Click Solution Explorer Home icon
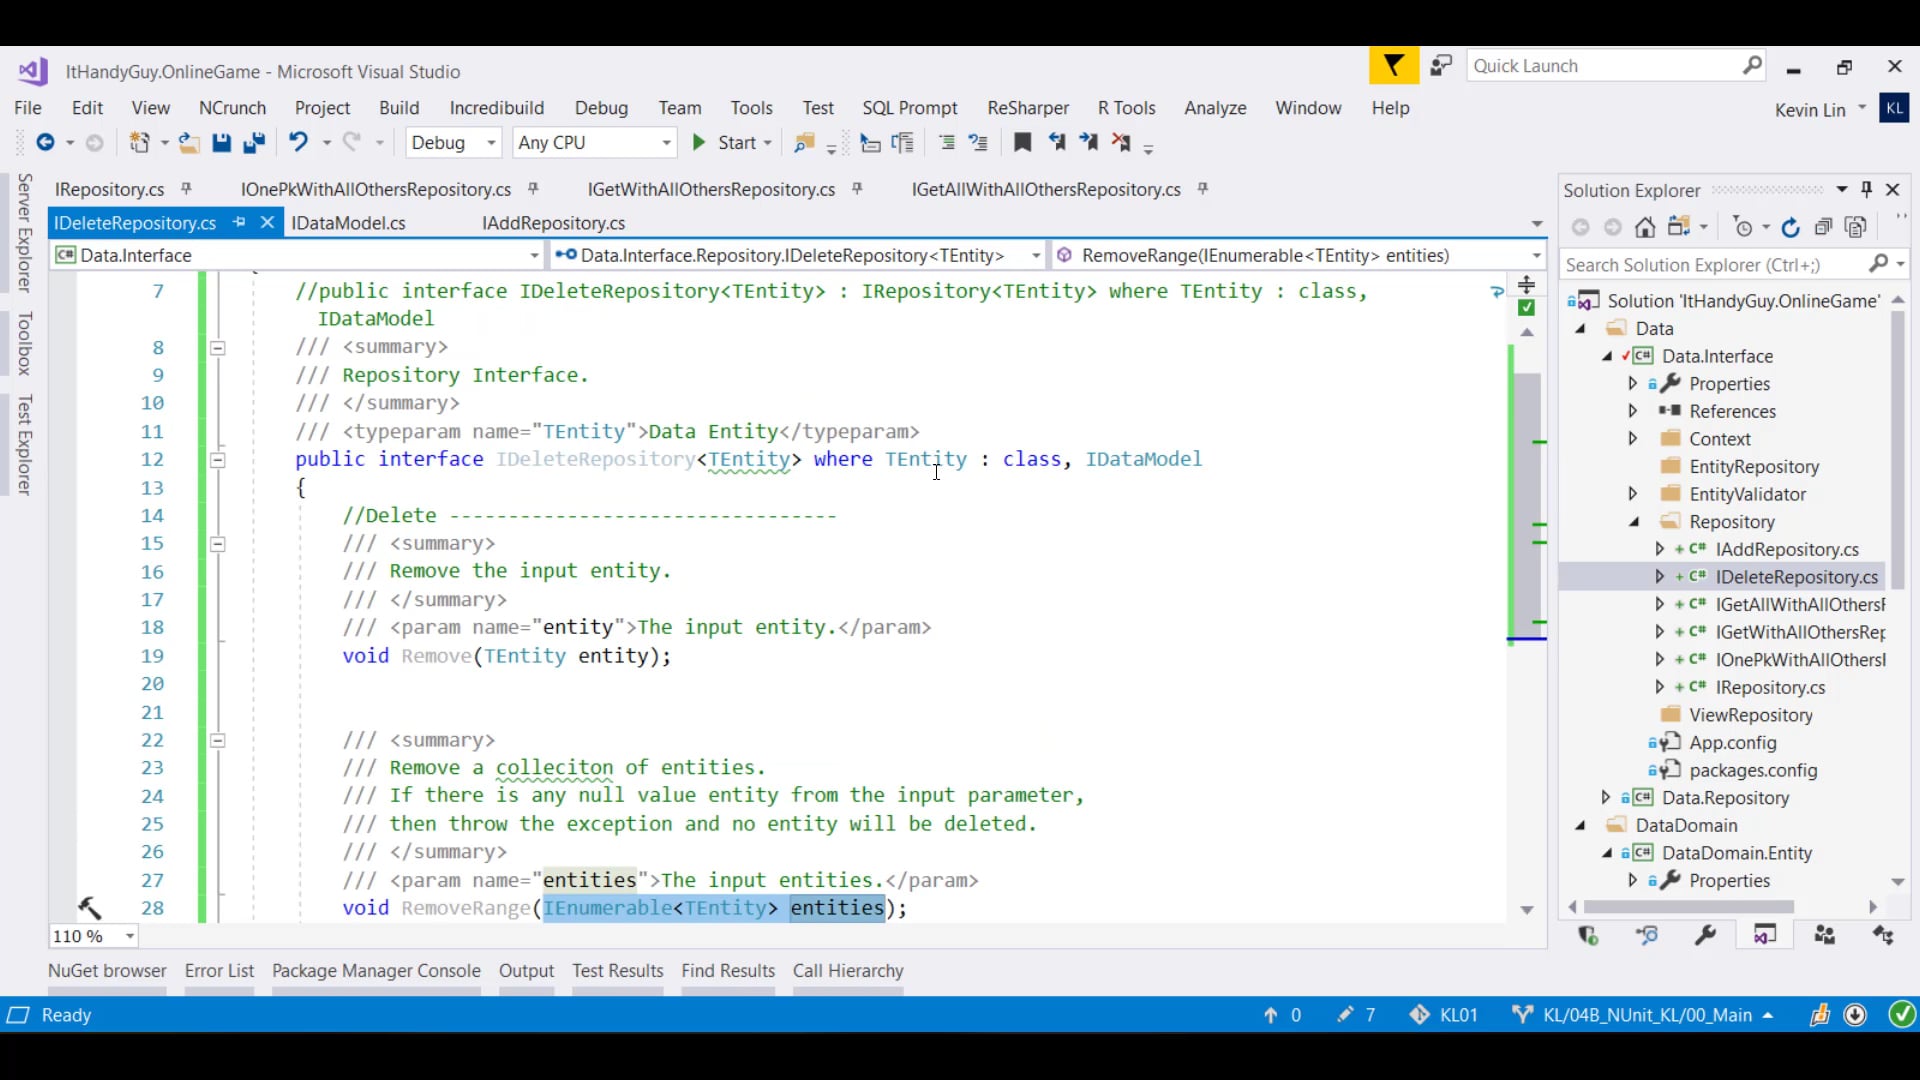This screenshot has height=1080, width=1920. click(1645, 227)
